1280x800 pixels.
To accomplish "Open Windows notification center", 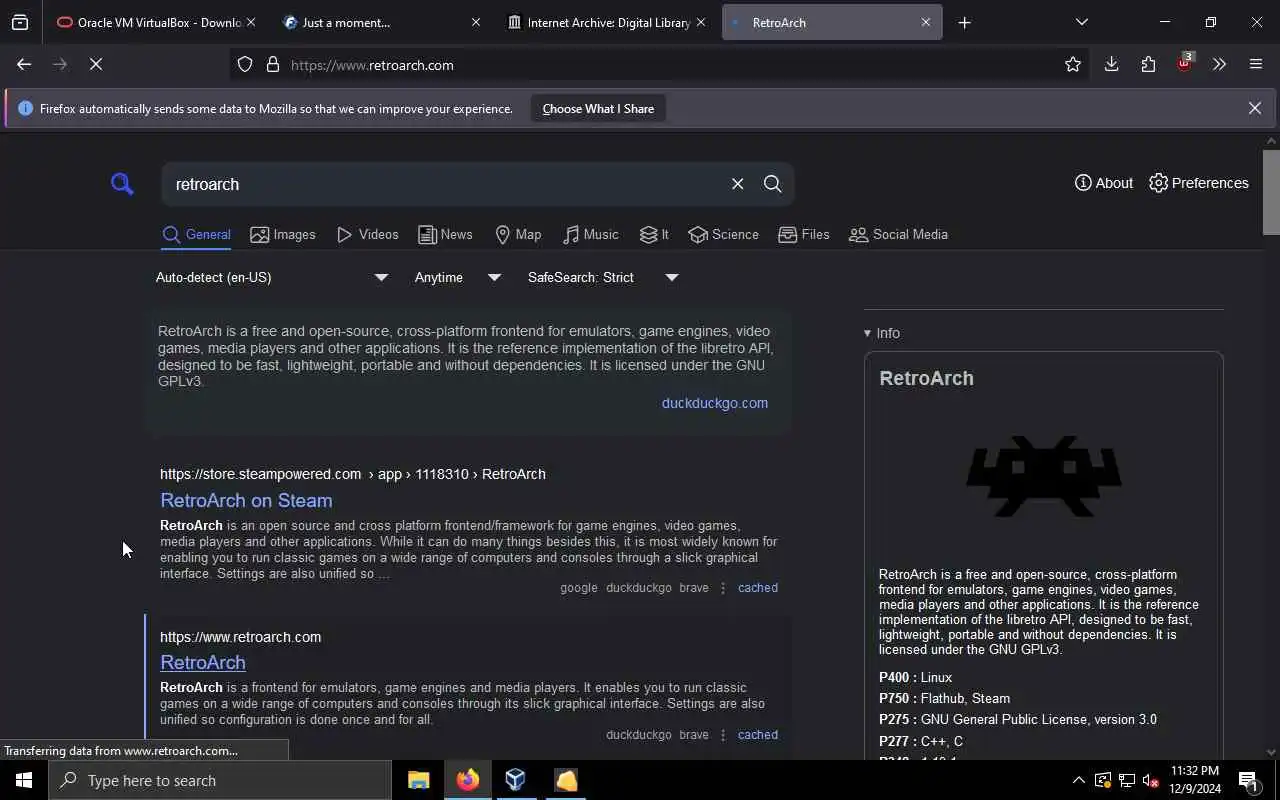I will point(1248,780).
